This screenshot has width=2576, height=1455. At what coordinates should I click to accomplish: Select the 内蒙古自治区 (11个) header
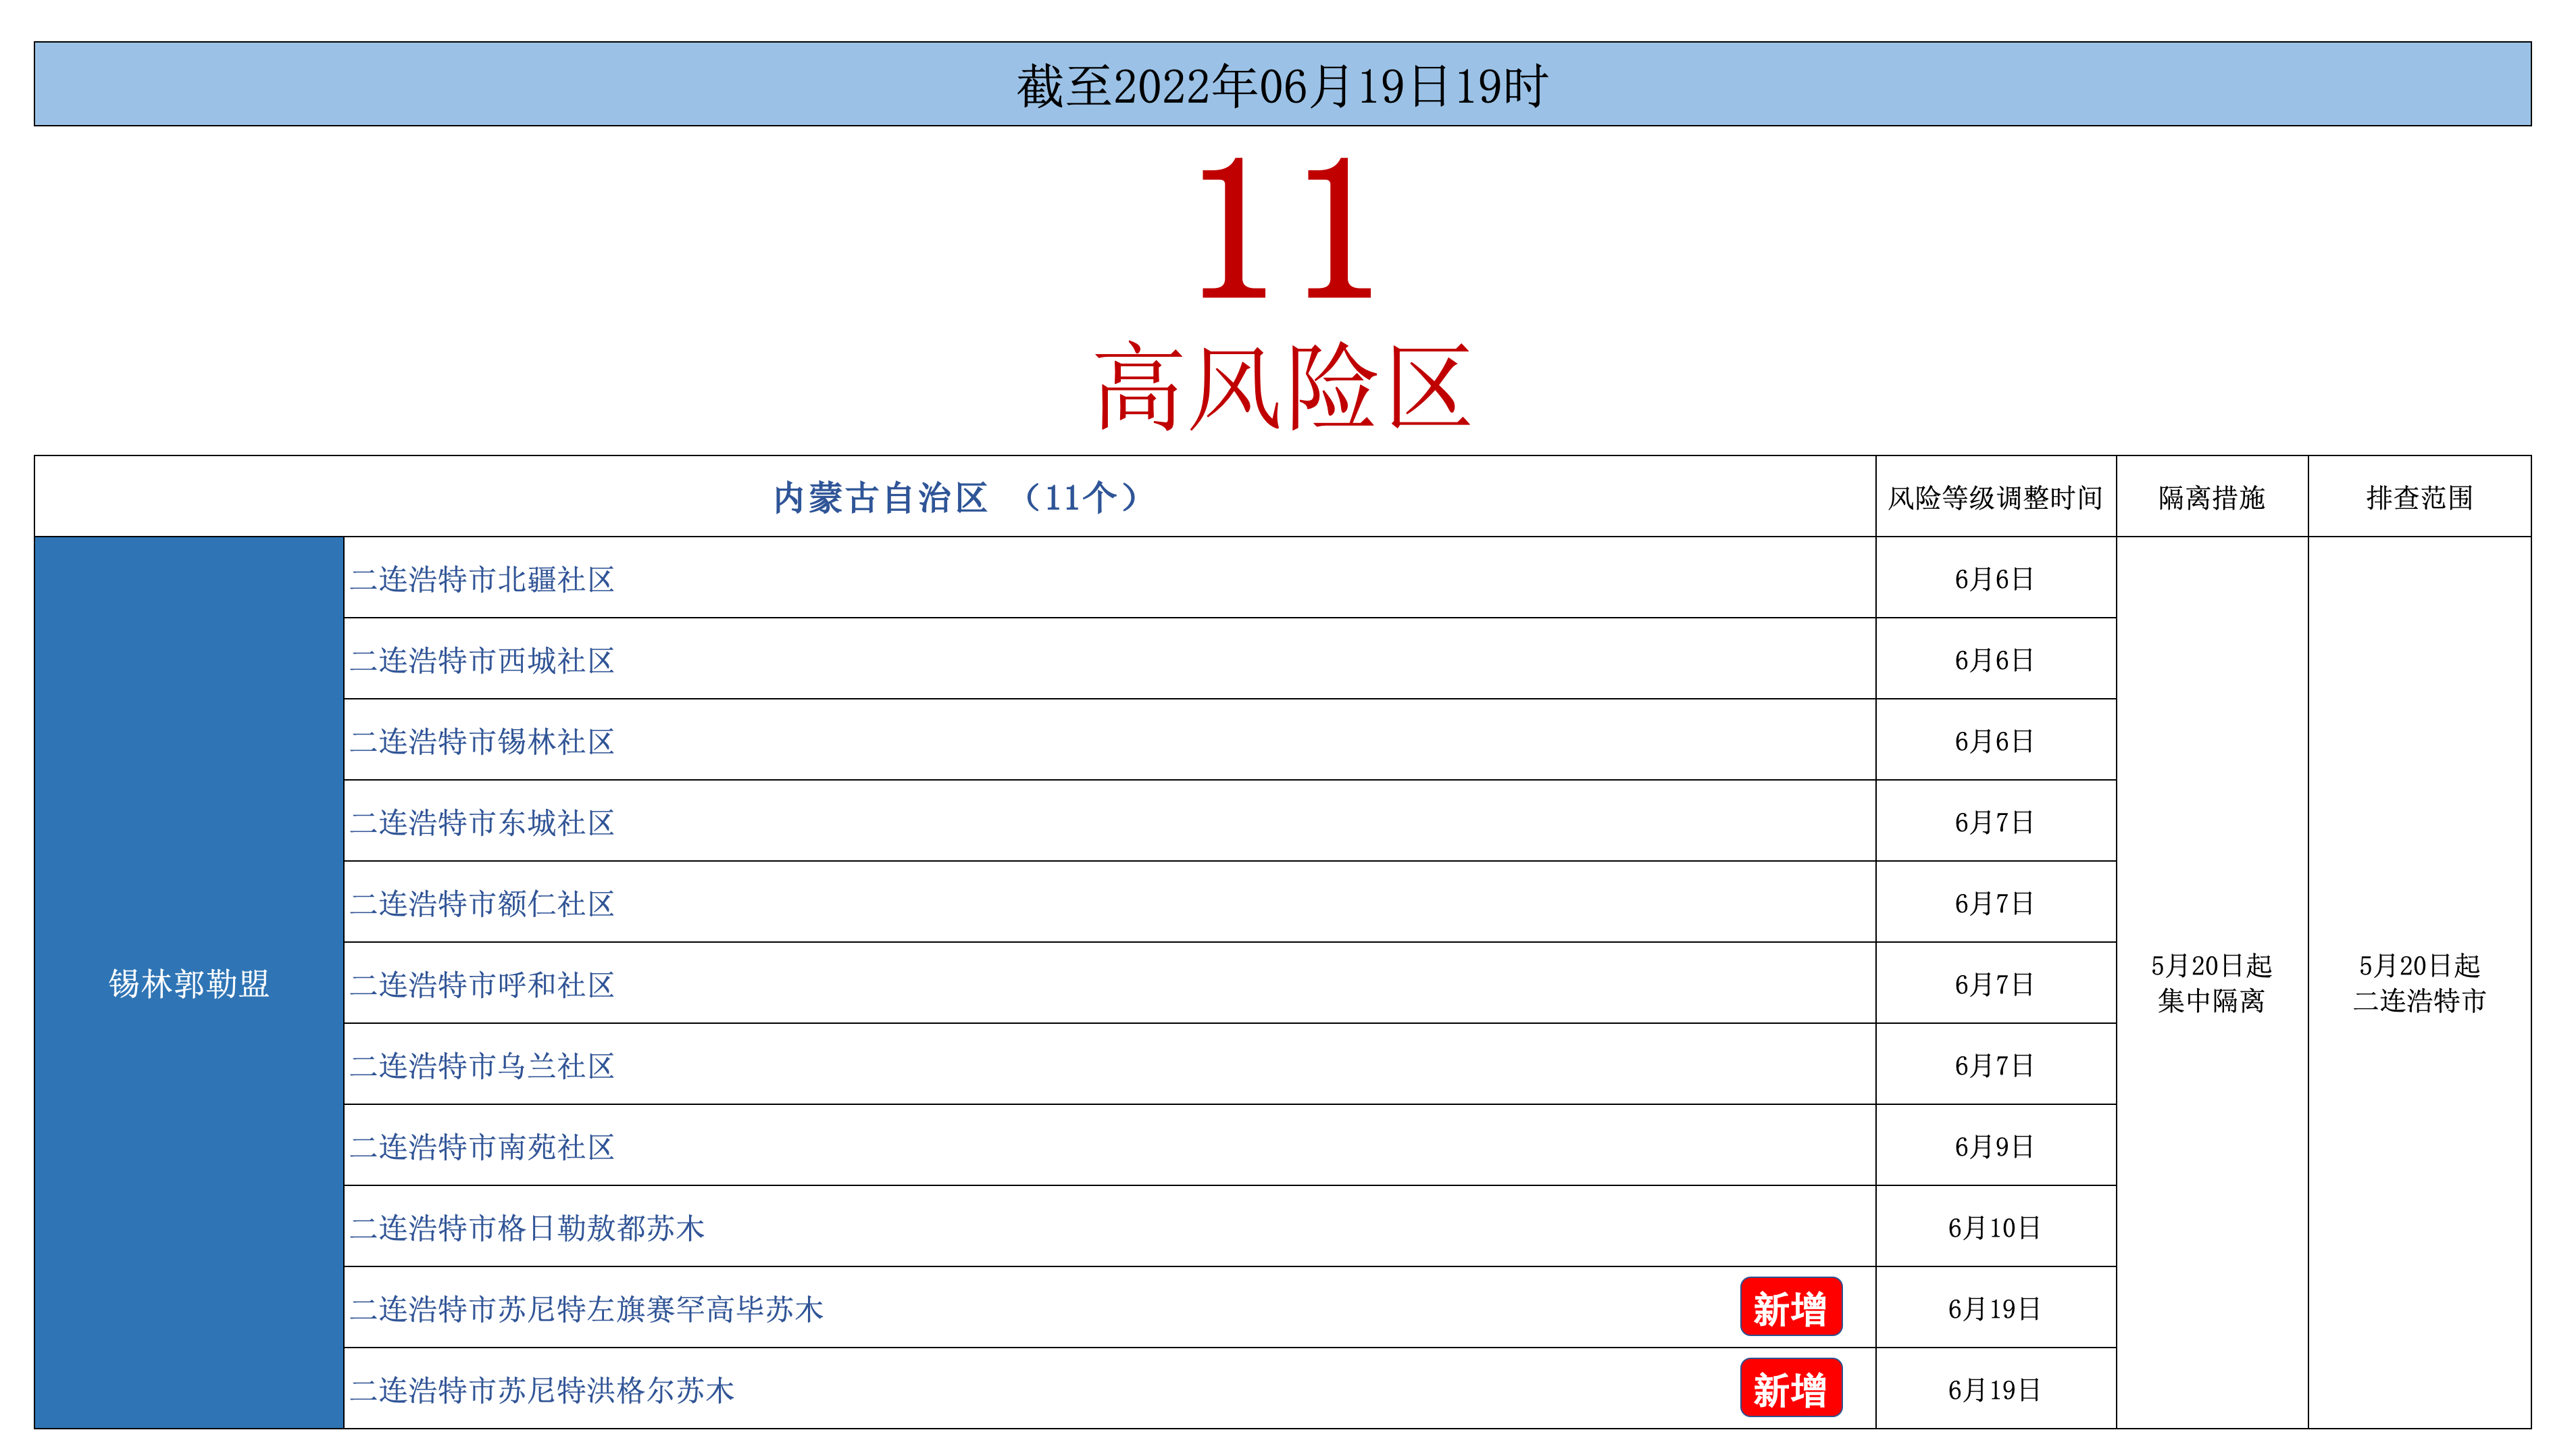coord(955,497)
